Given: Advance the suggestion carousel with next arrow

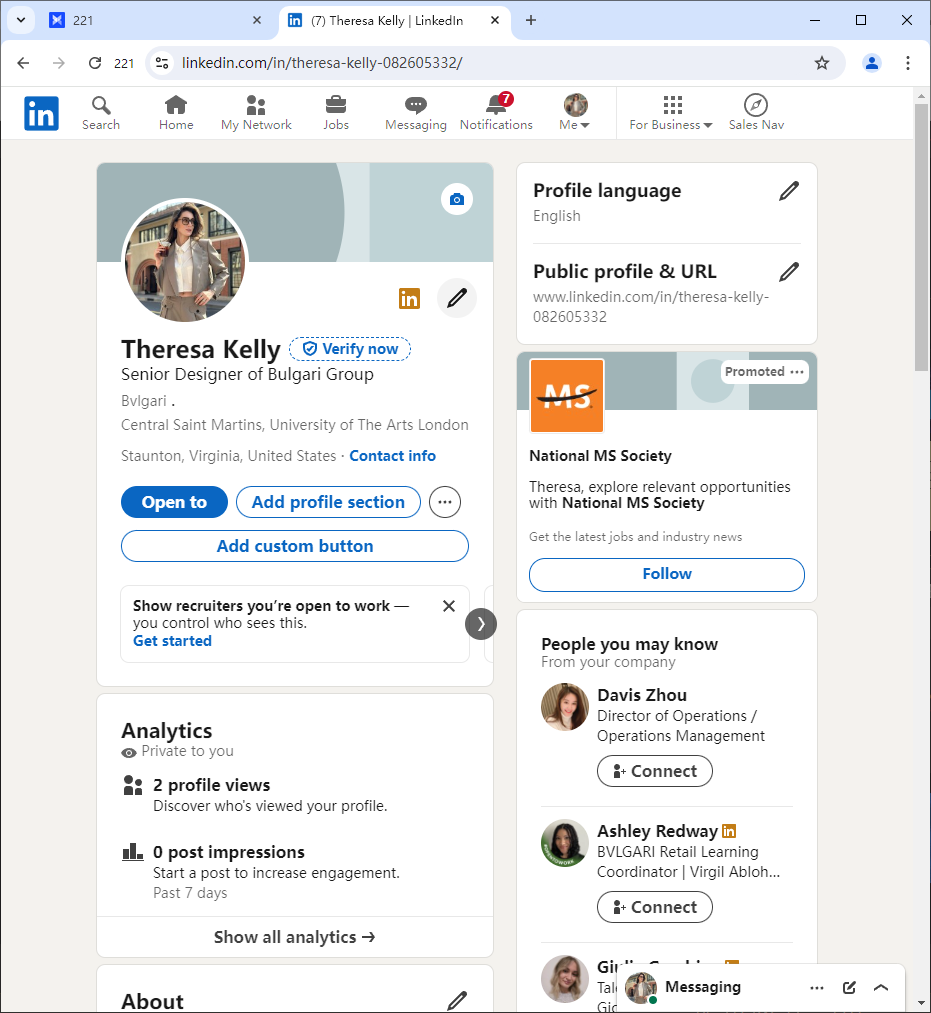Looking at the screenshot, I should (481, 624).
